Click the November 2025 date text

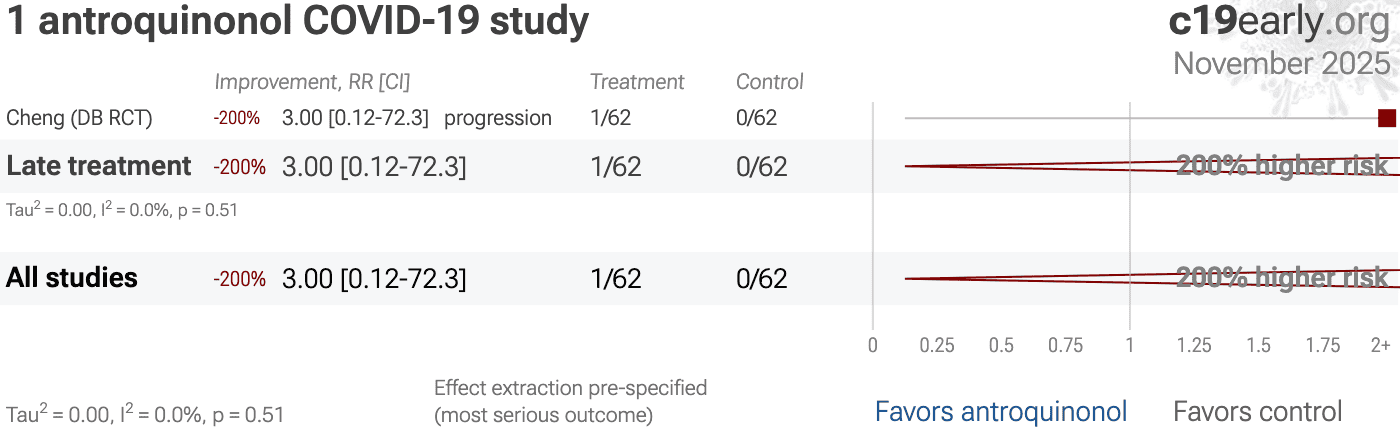coord(1282,63)
